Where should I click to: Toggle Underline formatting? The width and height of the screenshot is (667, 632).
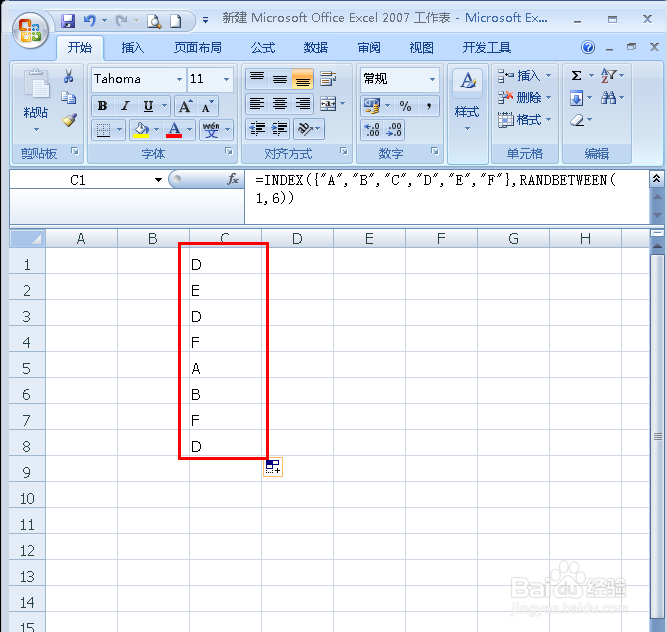148,106
